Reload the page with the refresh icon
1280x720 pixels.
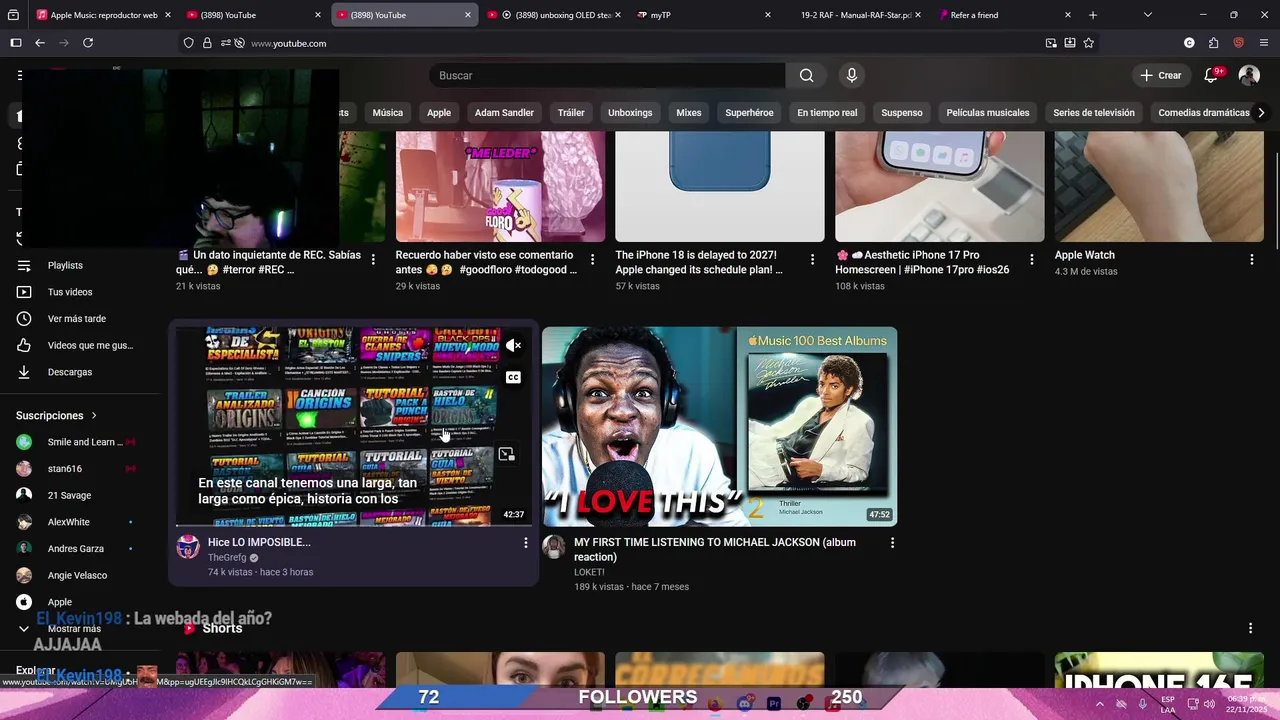[88, 43]
